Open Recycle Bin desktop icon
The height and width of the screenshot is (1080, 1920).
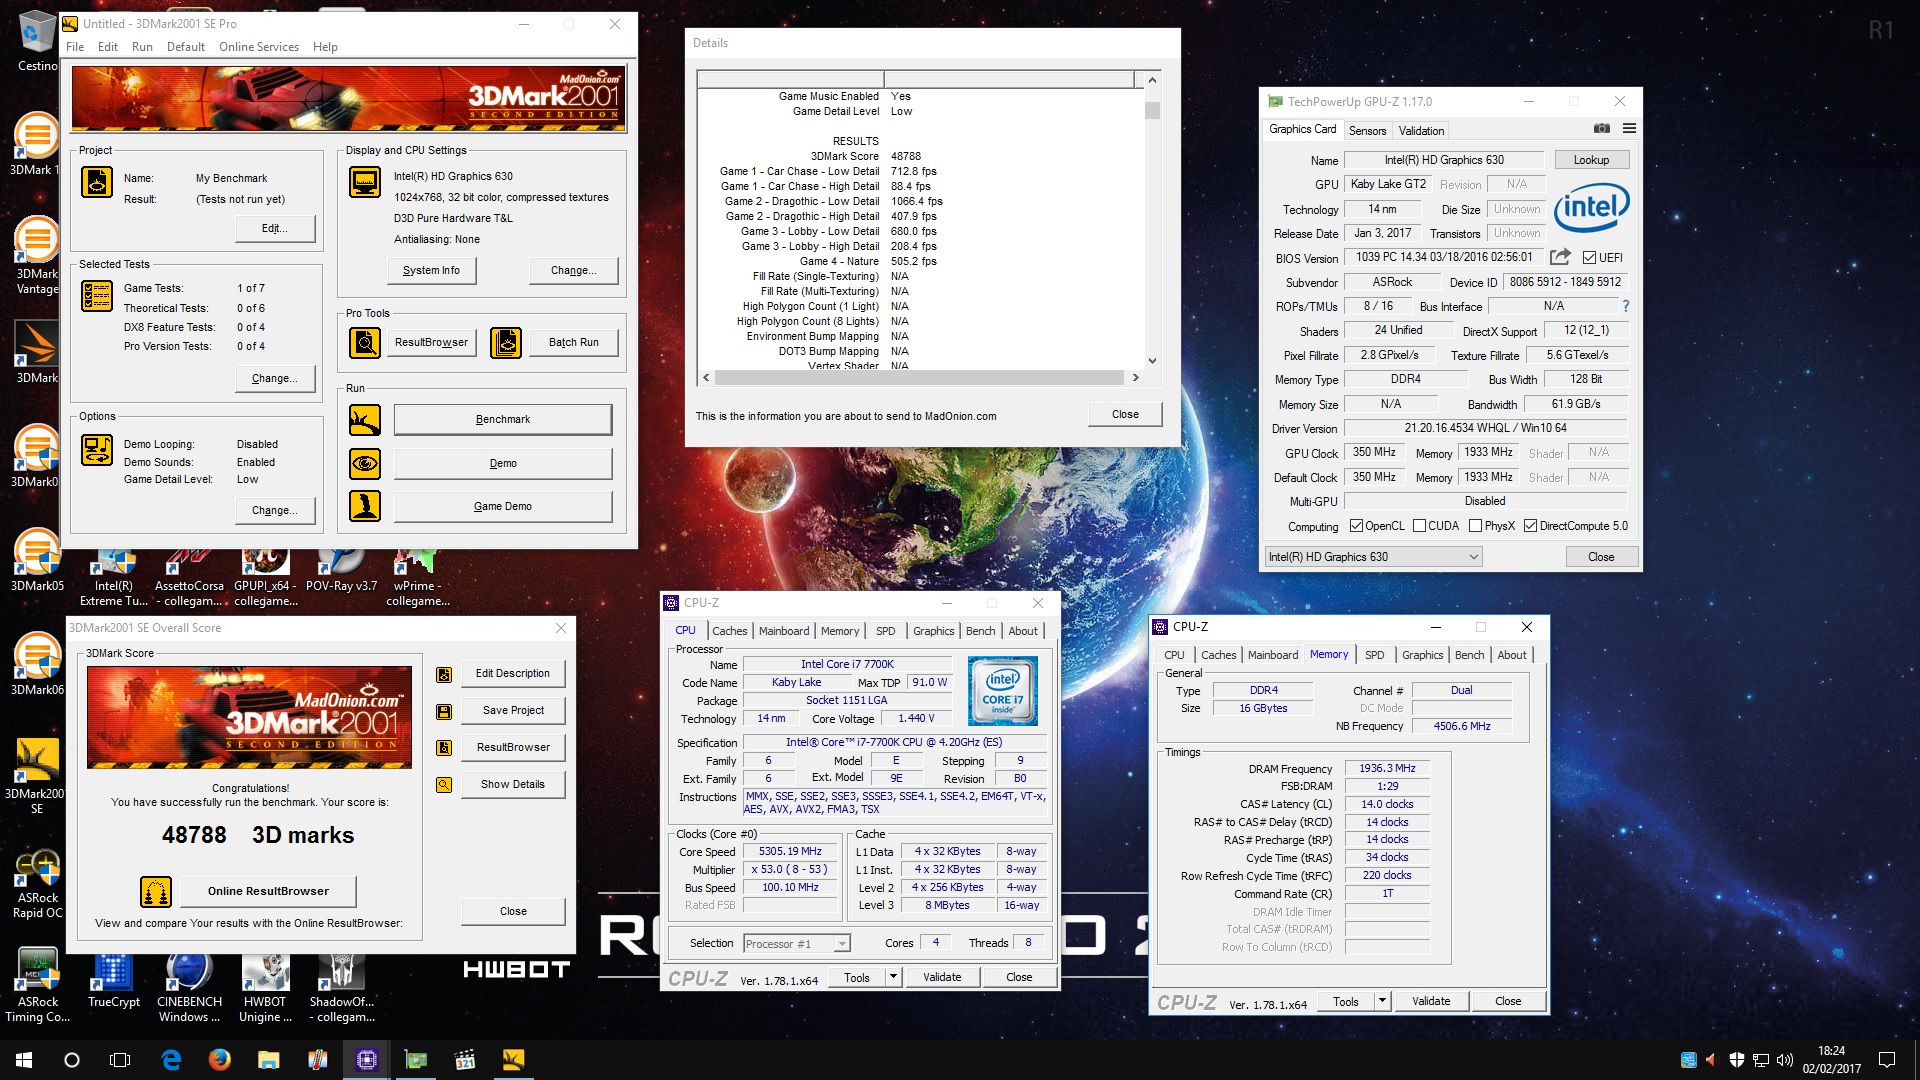(x=37, y=40)
